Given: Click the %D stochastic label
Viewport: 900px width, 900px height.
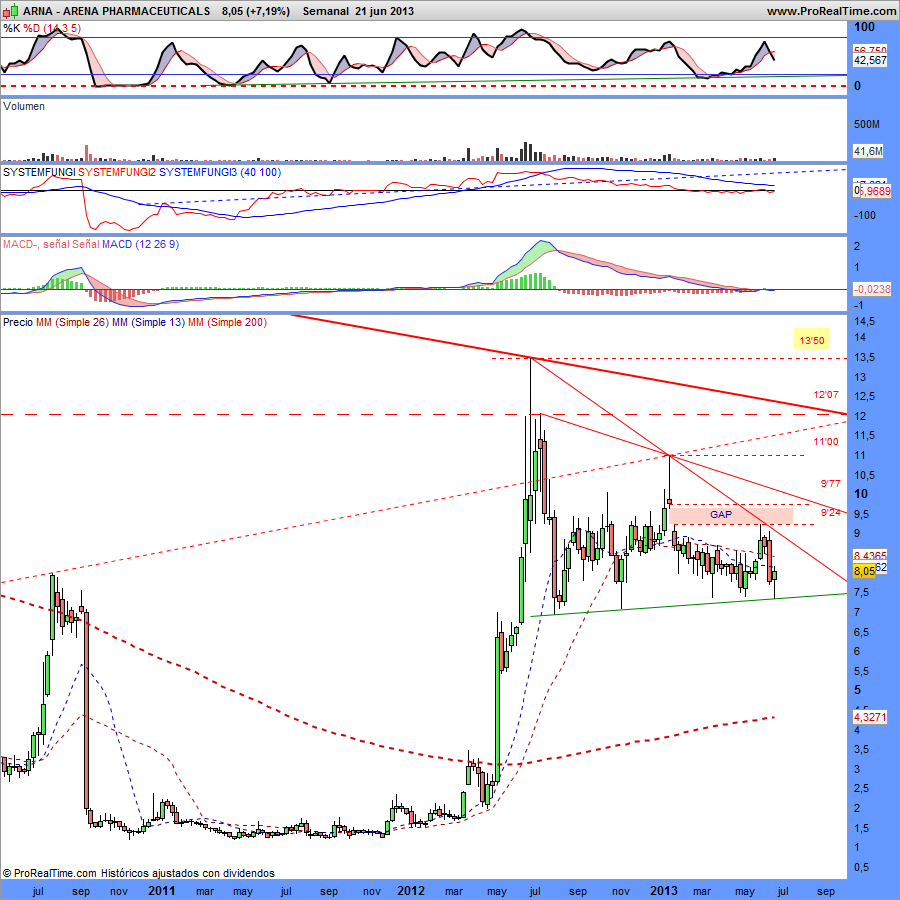Looking at the screenshot, I should pos(32,28).
